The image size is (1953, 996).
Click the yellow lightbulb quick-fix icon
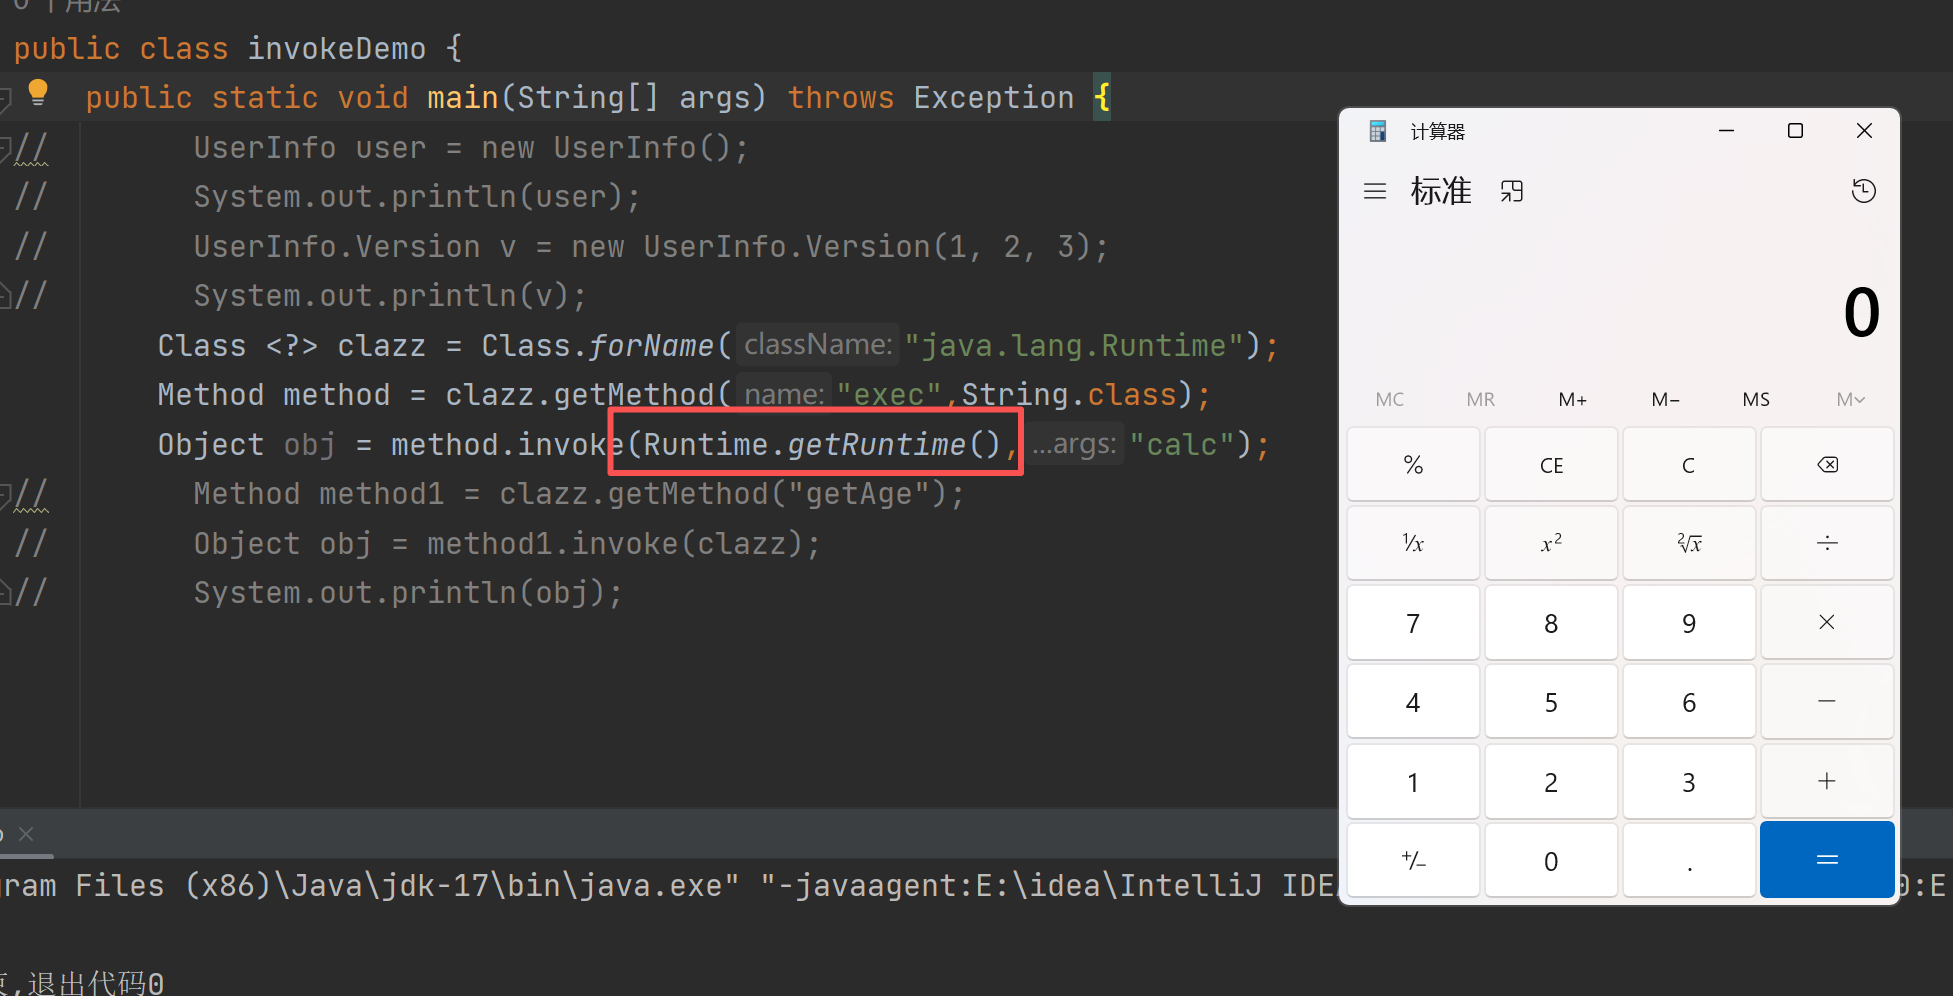[x=38, y=92]
